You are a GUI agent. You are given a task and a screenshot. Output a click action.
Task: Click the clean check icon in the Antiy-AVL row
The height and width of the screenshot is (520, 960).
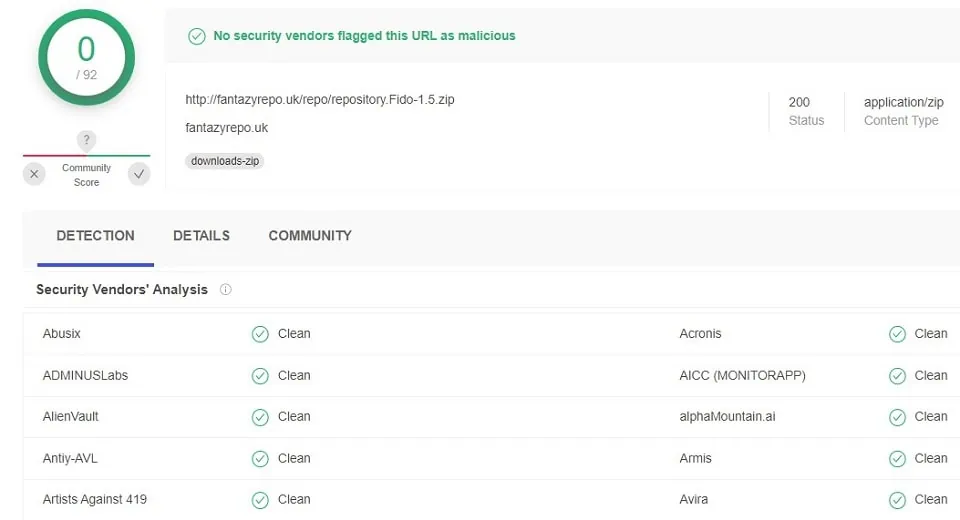[260, 459]
